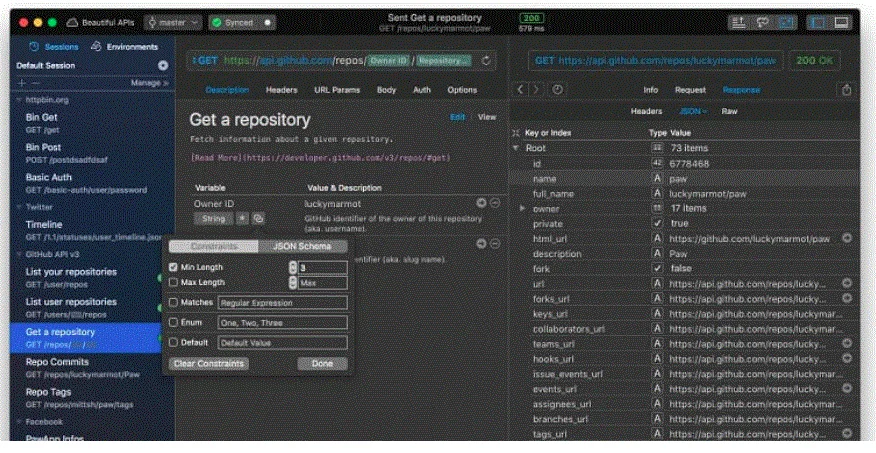Toggle the required asterisk for Owner ID
Image resolution: width=876 pixels, height=453 pixels.
tap(242, 219)
